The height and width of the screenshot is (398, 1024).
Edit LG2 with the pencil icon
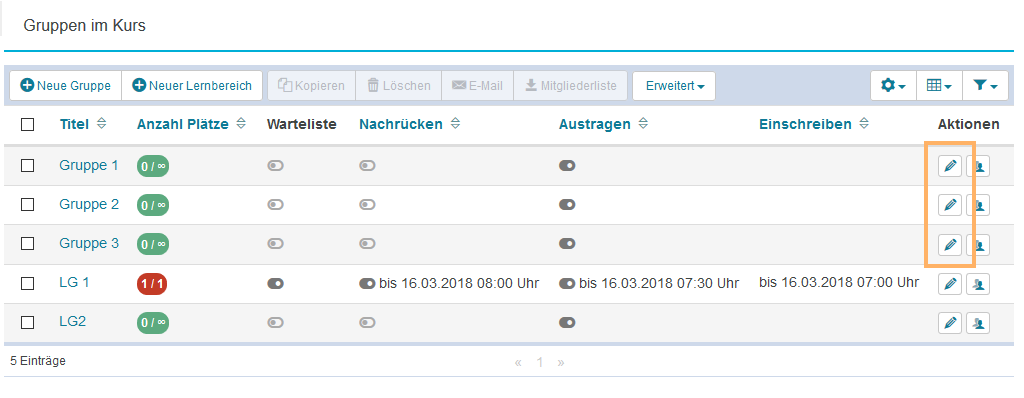click(950, 322)
